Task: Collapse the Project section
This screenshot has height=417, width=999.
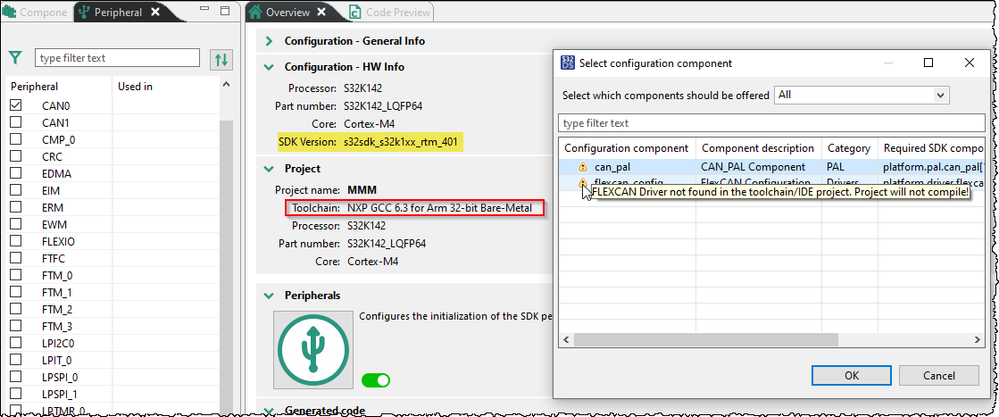Action: [x=270, y=169]
